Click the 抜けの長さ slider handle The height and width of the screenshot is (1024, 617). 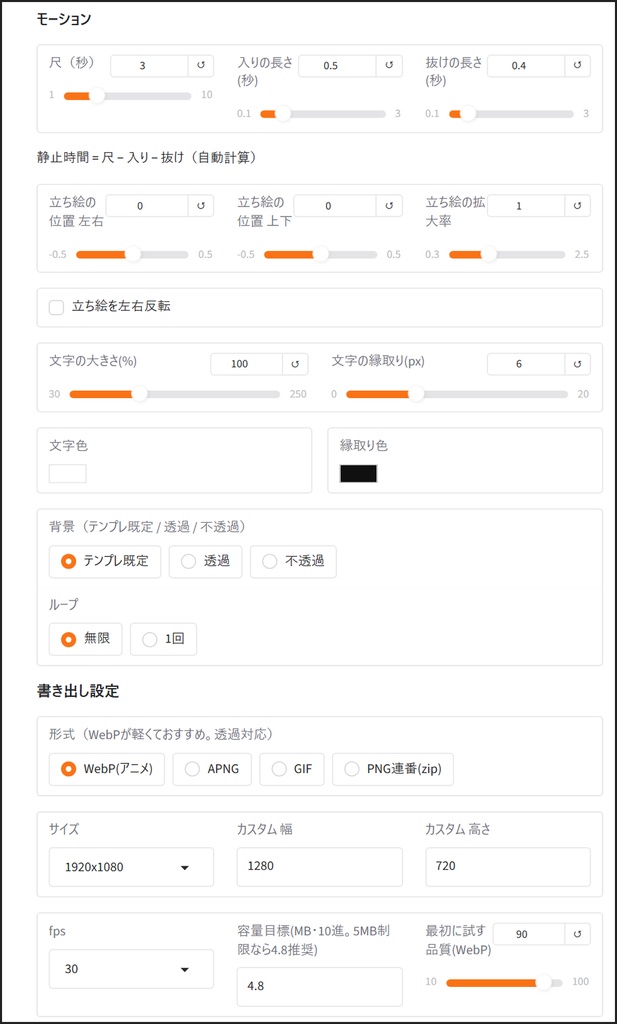click(x=469, y=114)
